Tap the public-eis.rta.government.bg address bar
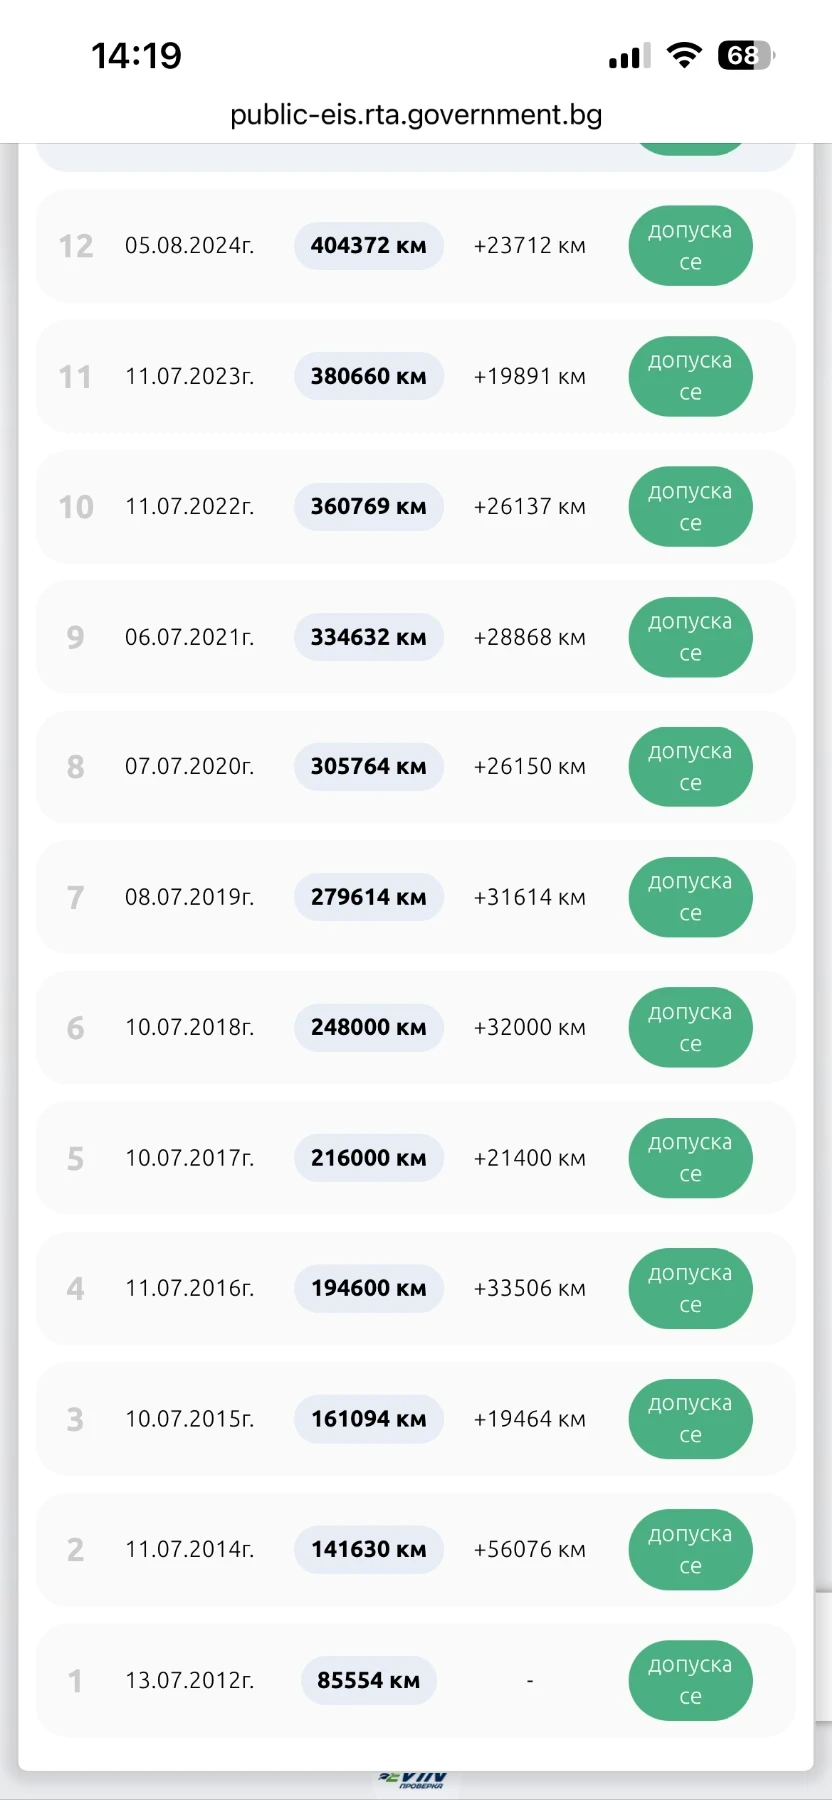Image resolution: width=832 pixels, height=1800 pixels. click(416, 115)
